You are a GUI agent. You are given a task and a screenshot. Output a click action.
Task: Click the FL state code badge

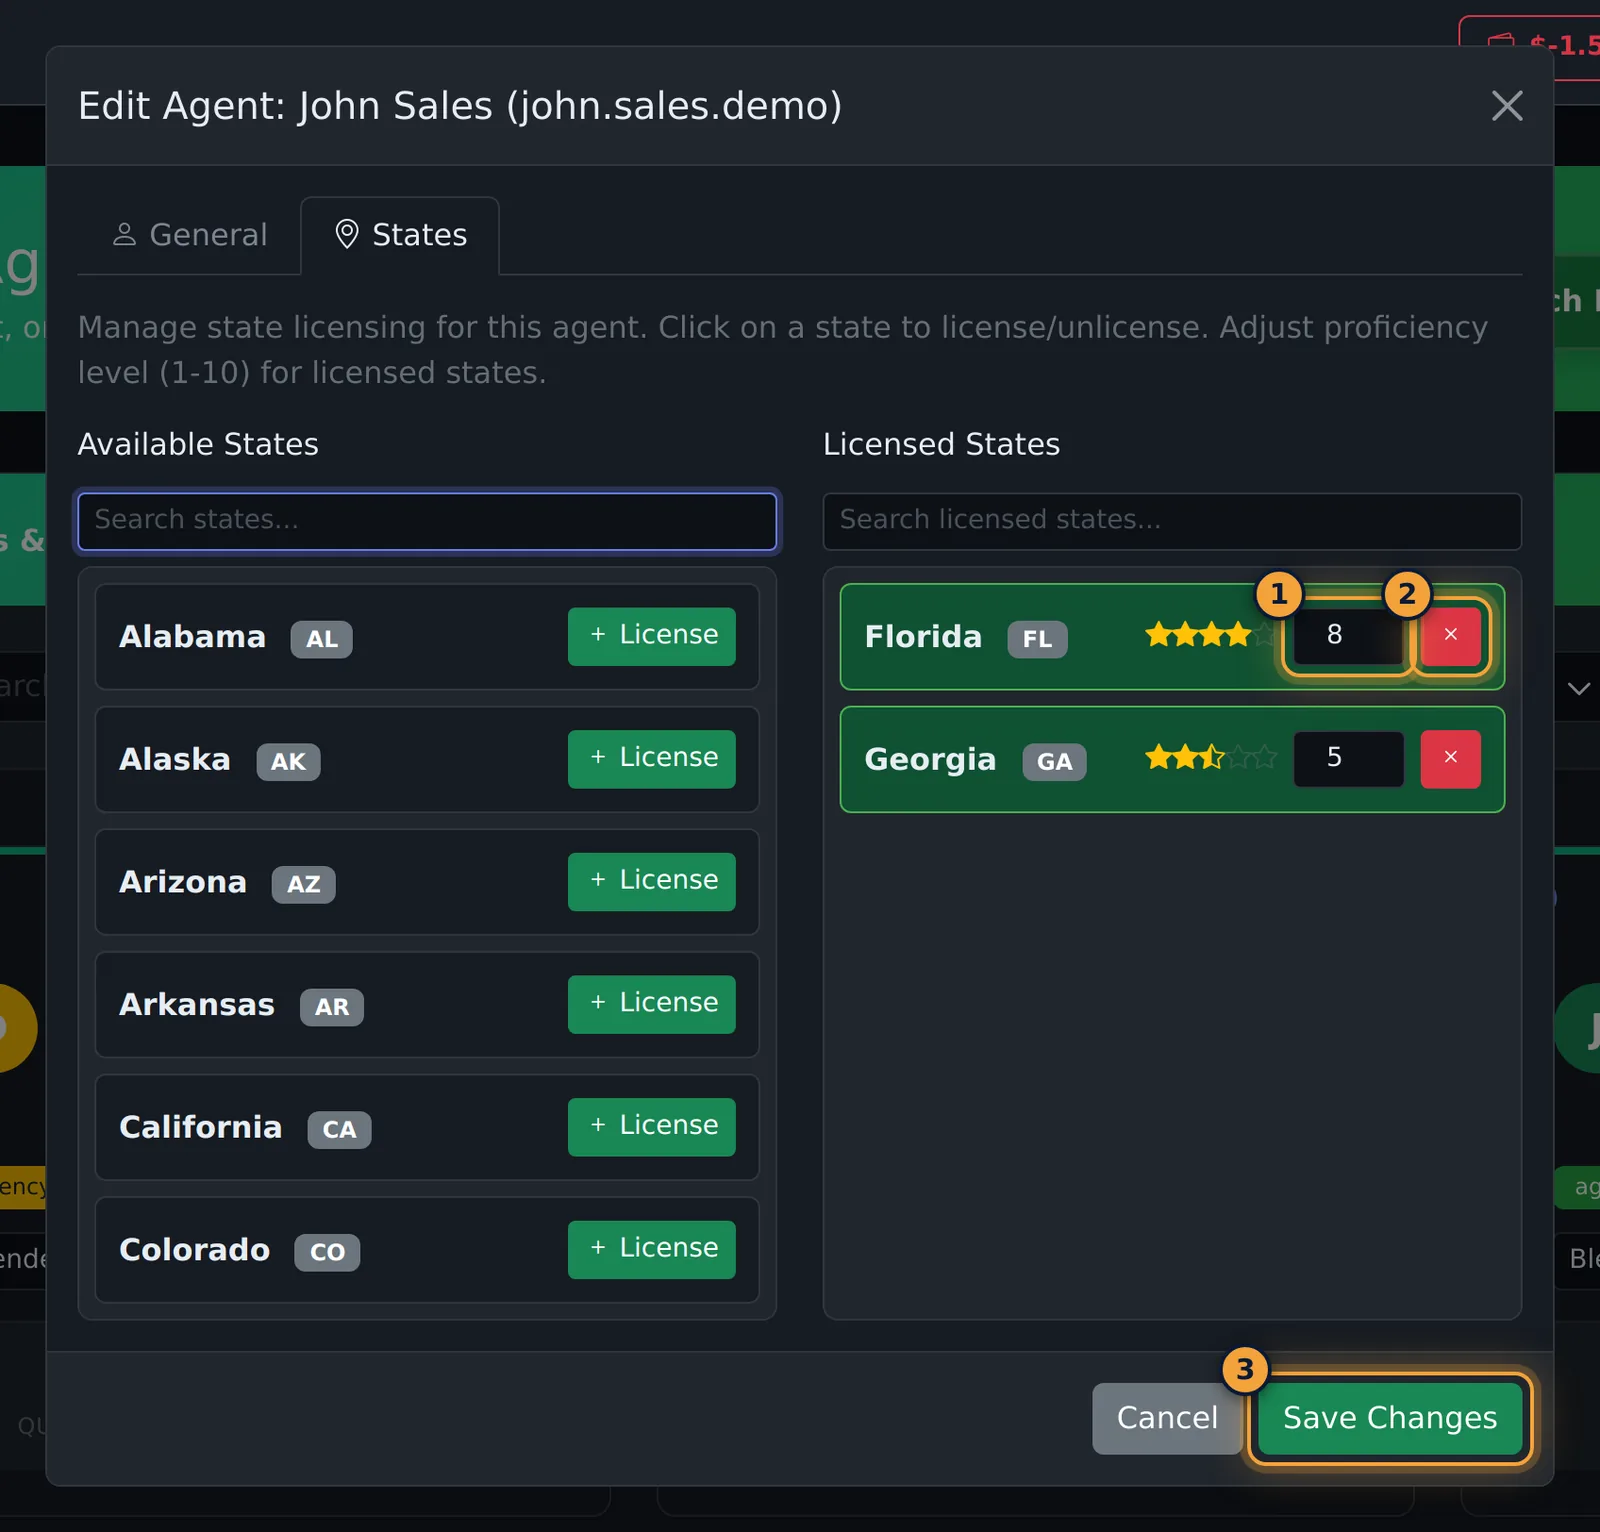coord(1037,639)
